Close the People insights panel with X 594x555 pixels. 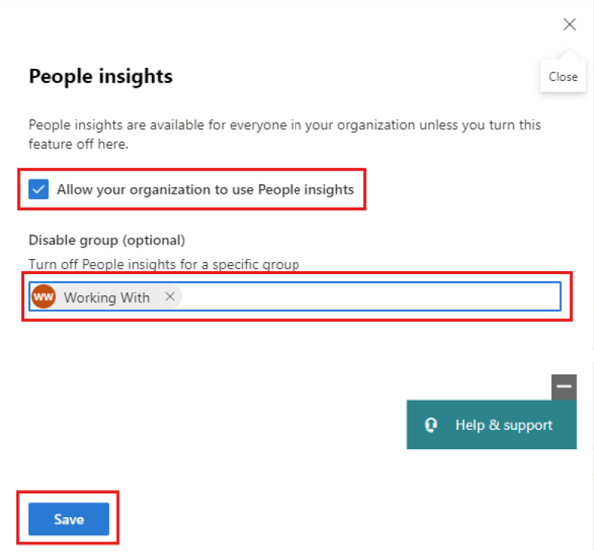point(569,25)
